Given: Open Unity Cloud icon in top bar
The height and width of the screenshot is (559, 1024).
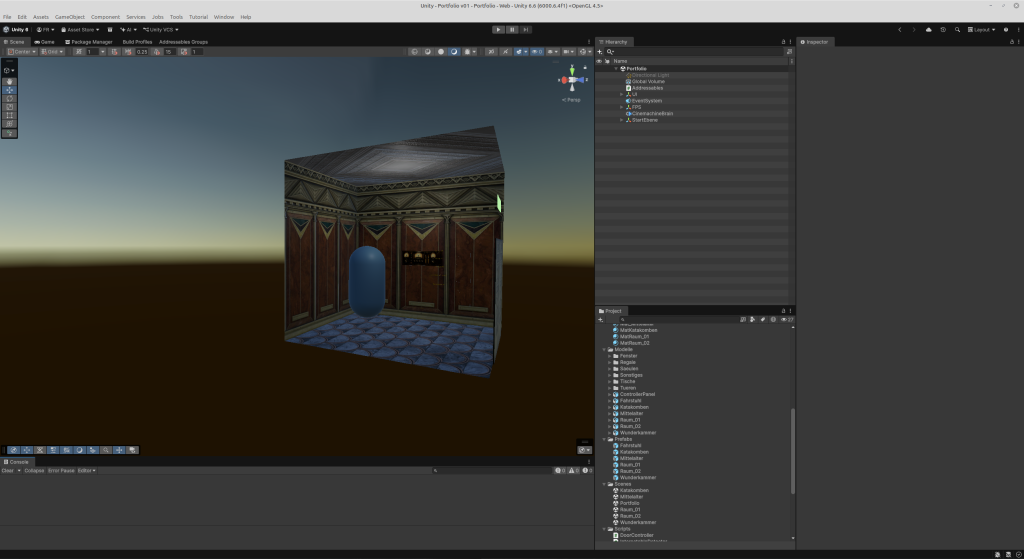Looking at the screenshot, I should pyautogui.click(x=929, y=29).
